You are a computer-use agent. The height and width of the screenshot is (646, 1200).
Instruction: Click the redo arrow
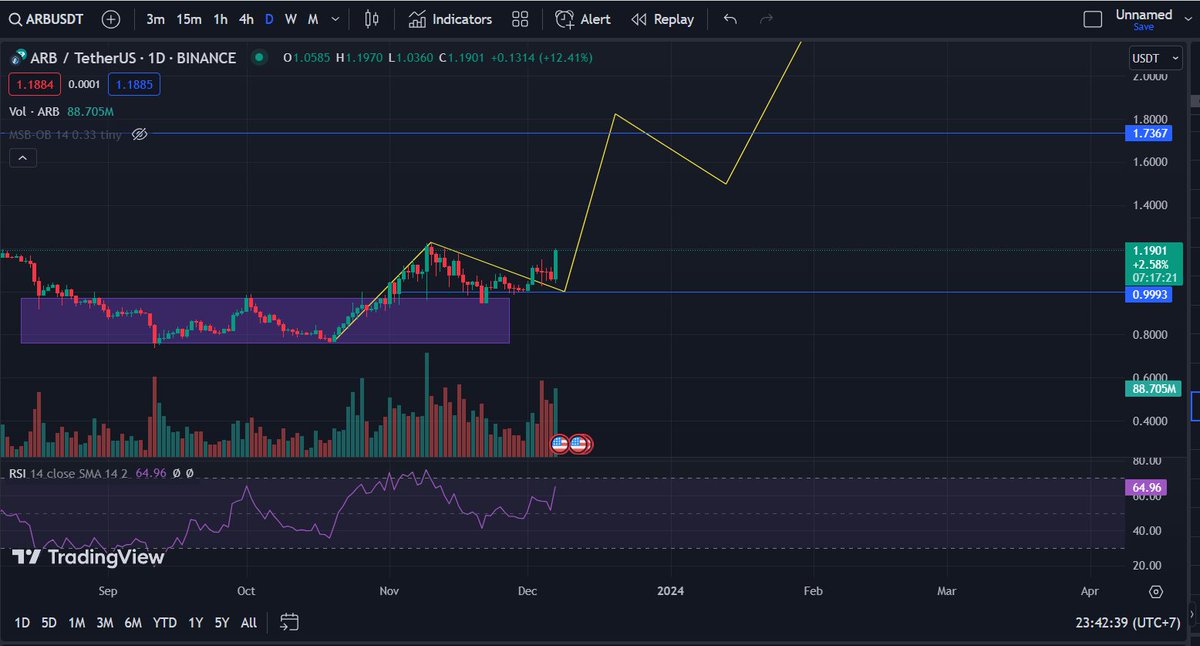coord(765,19)
